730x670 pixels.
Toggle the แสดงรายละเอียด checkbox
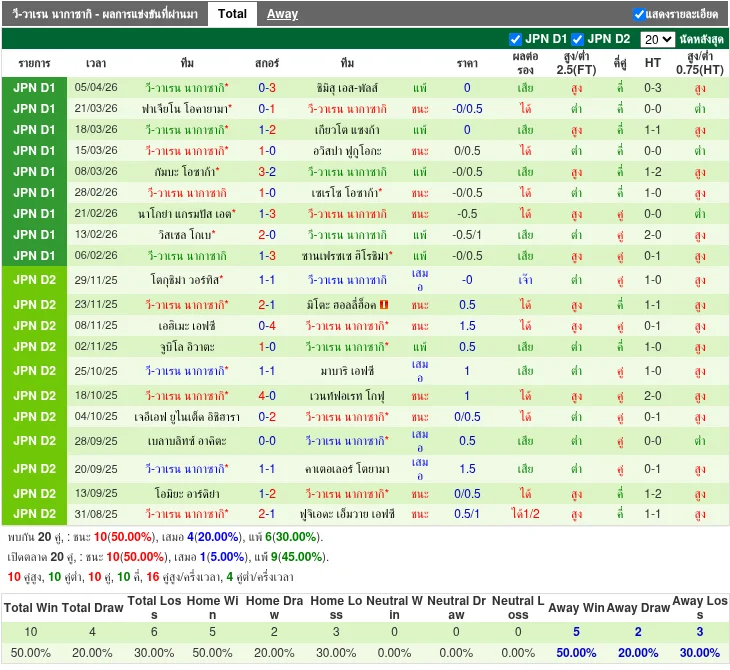click(639, 14)
